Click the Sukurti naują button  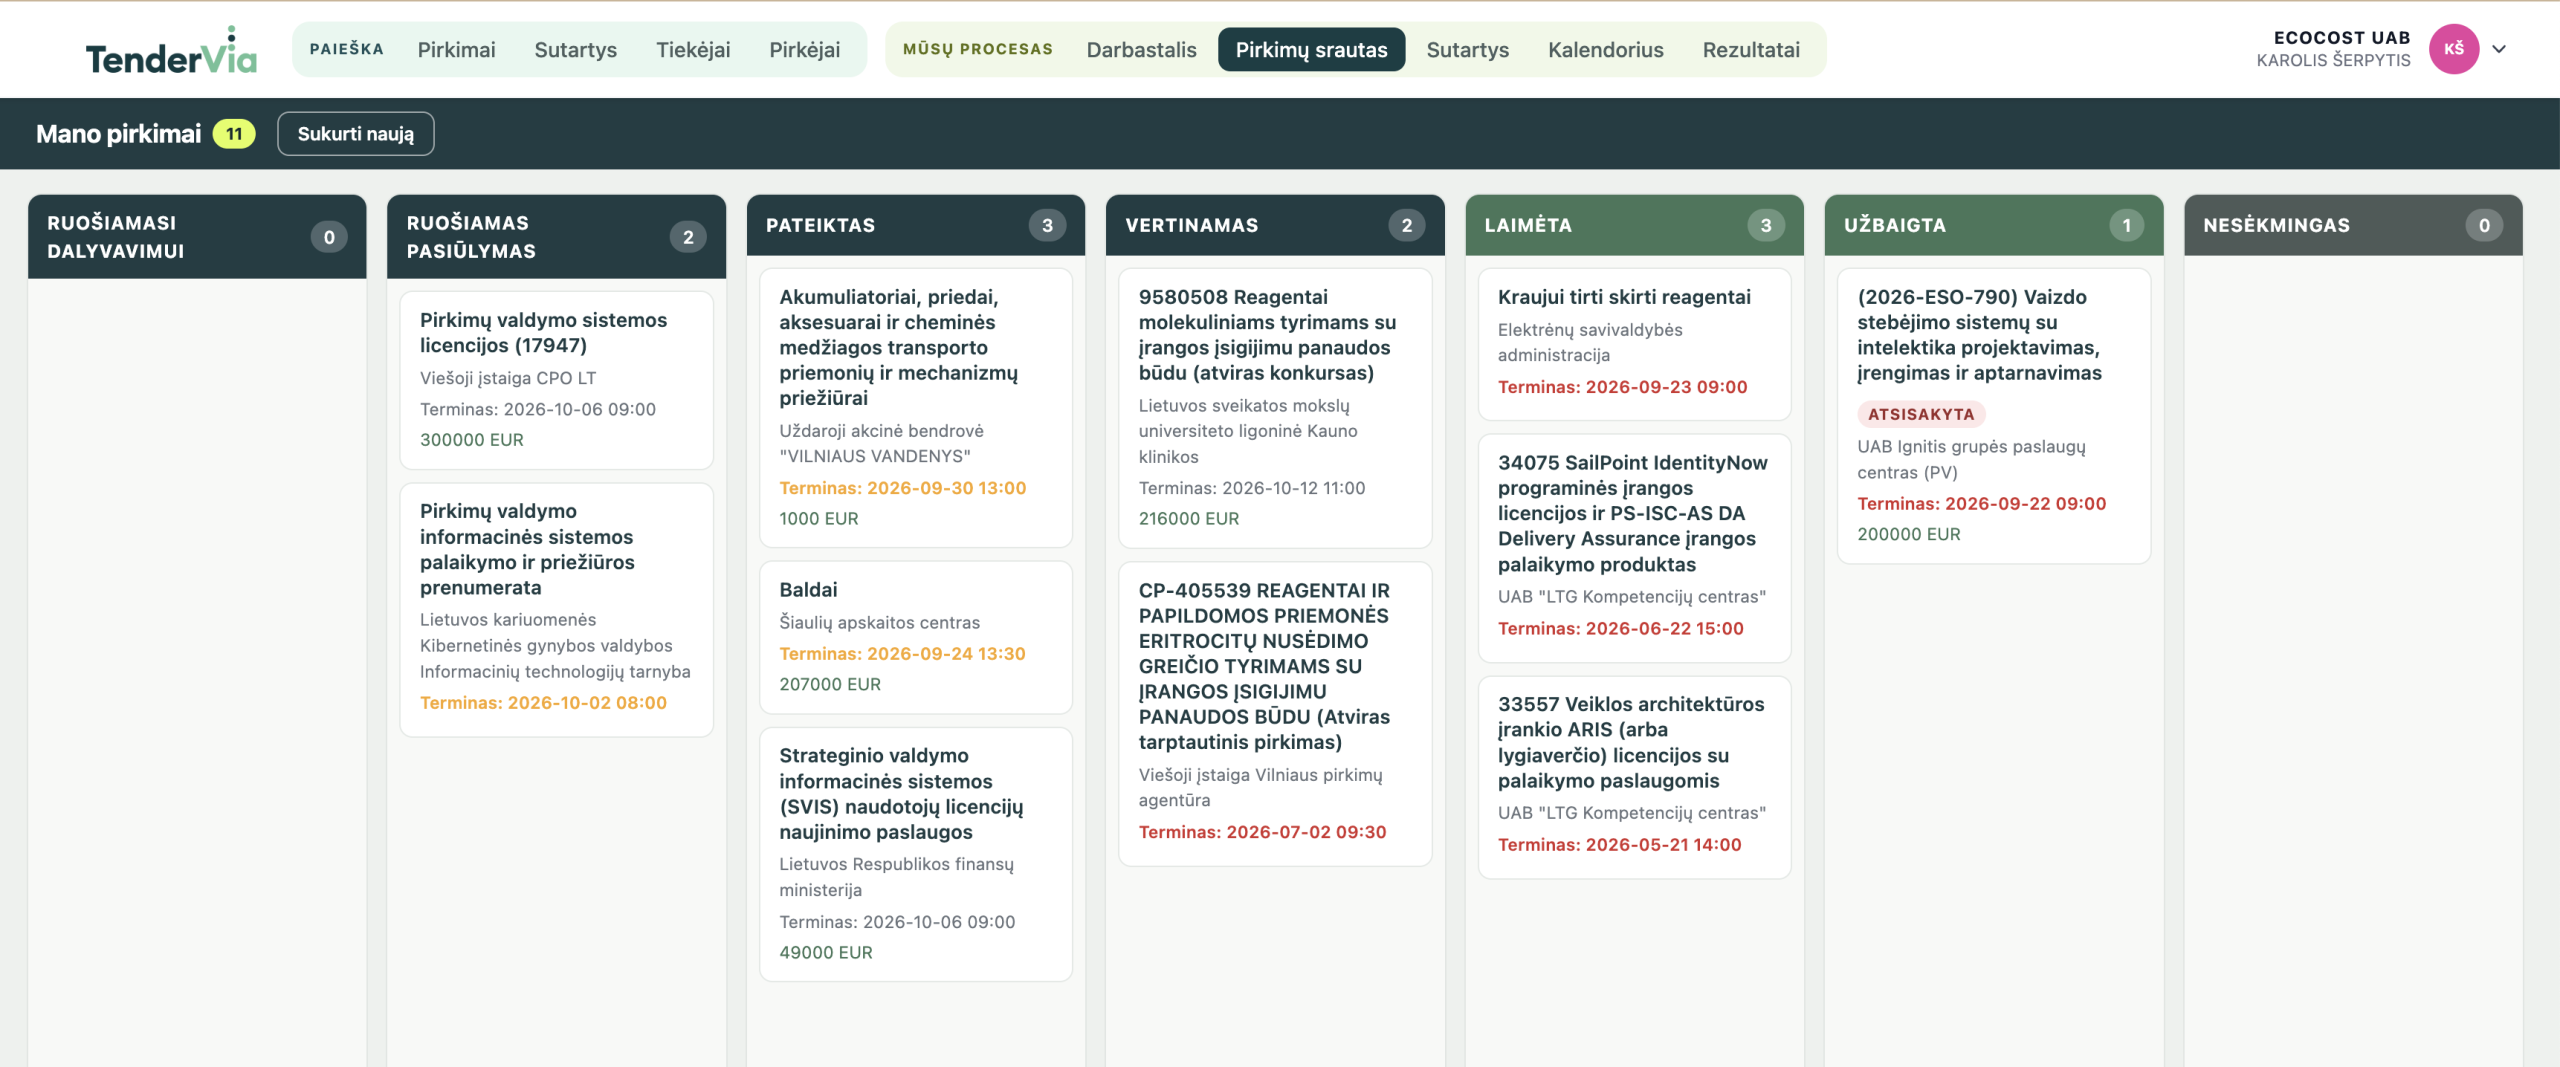(356, 134)
